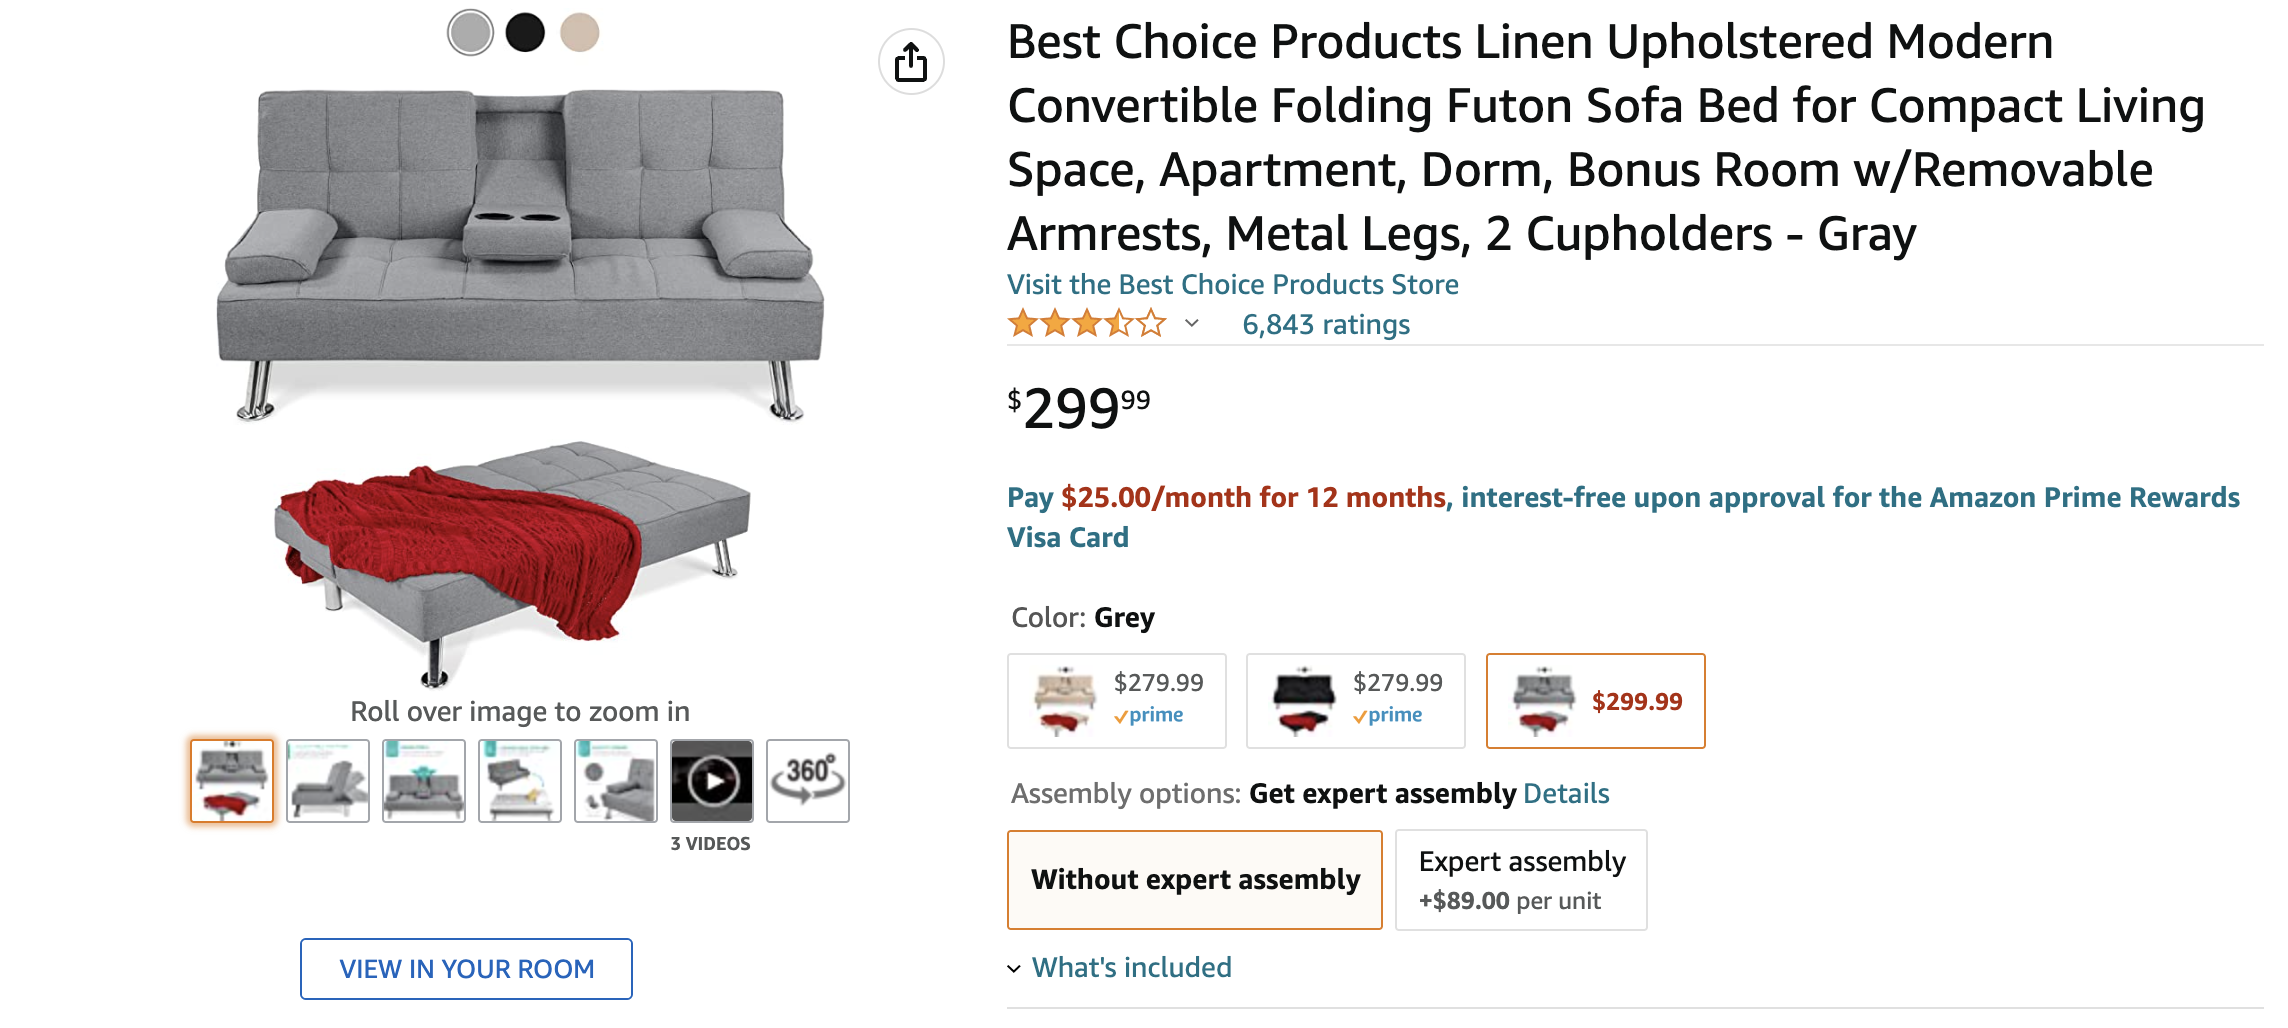2288x1028 pixels.
Task: Select the first sofa thumbnail with red blanket
Action: (232, 781)
